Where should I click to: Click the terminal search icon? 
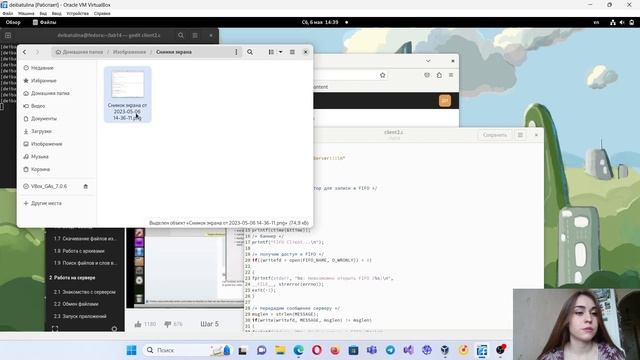pyautogui.click(x=181, y=36)
